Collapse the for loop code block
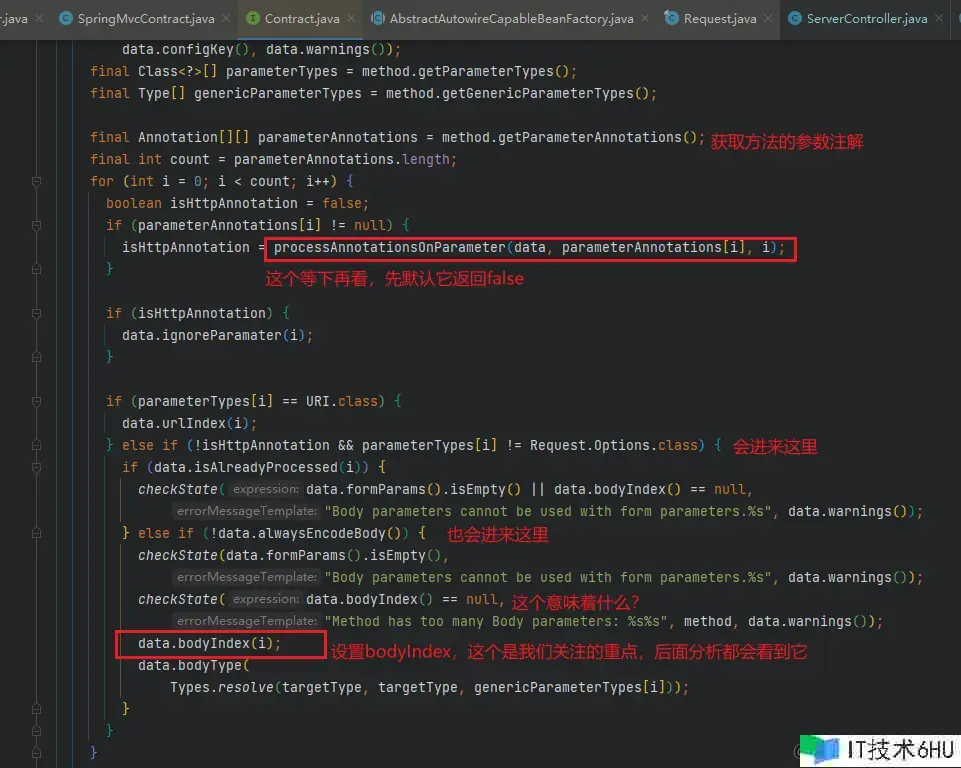The image size is (961, 768). [x=36, y=181]
